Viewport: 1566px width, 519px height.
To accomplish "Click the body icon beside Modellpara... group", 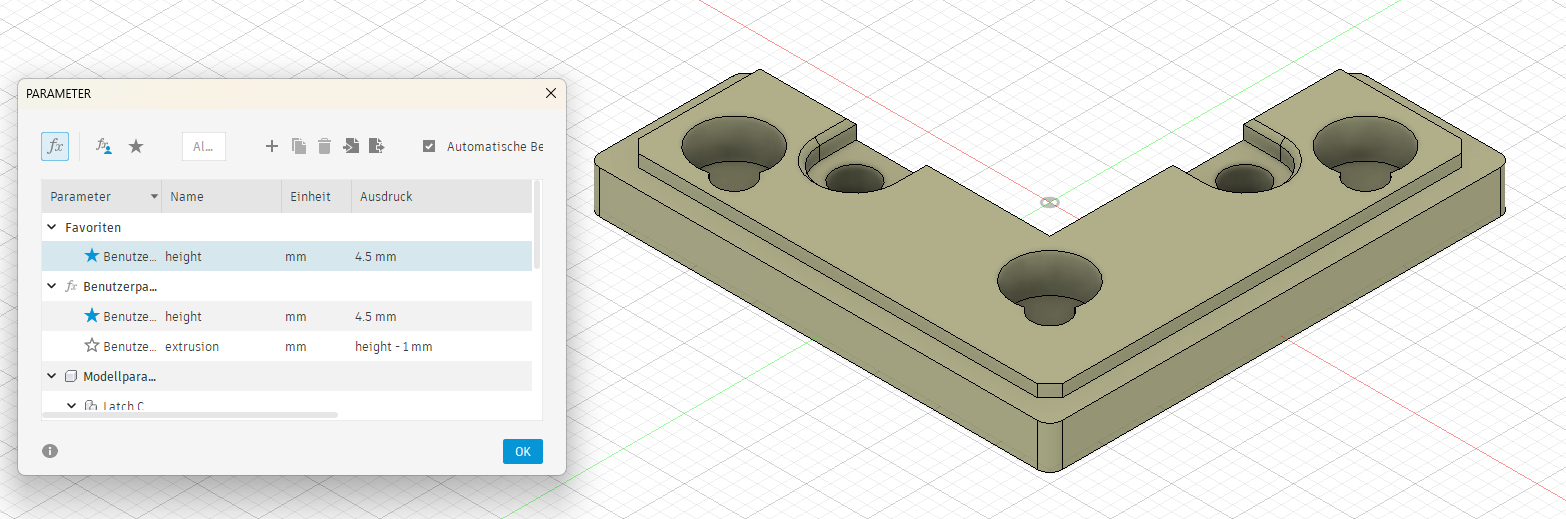I will (70, 377).
